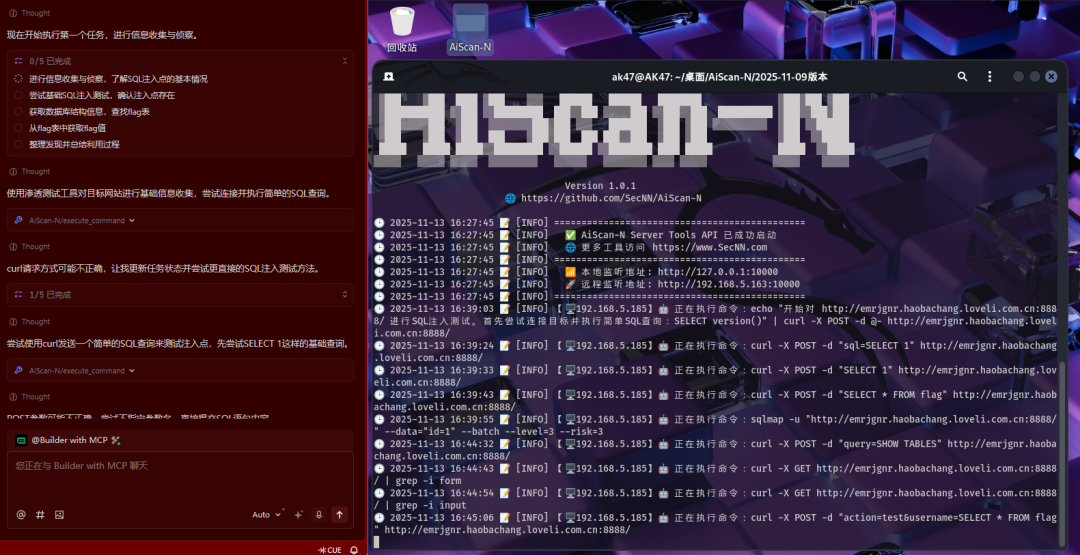
Task: Click the 16:45:06 action=test&username log line
Action: click(x=715, y=523)
